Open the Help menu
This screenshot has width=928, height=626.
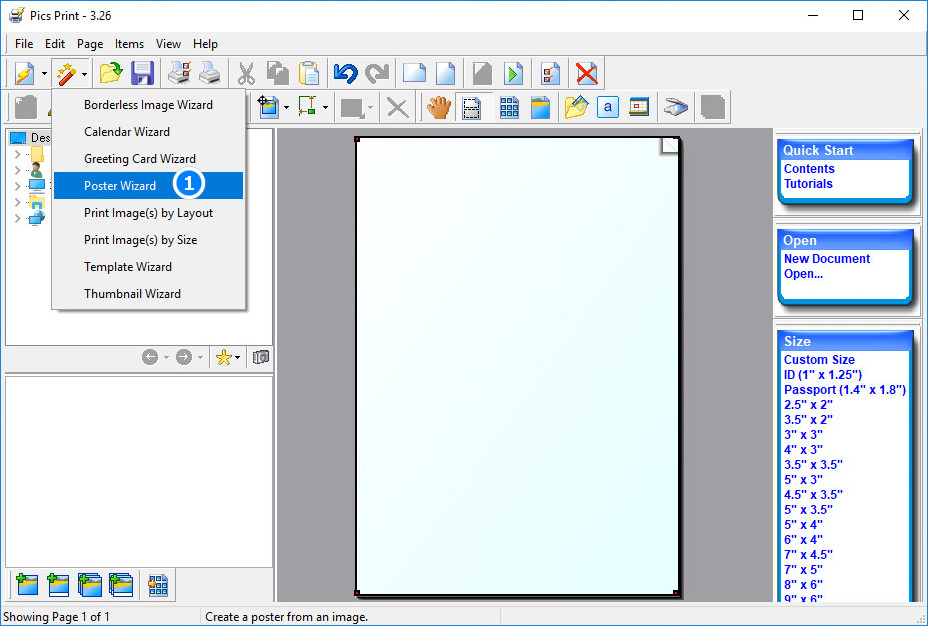205,44
